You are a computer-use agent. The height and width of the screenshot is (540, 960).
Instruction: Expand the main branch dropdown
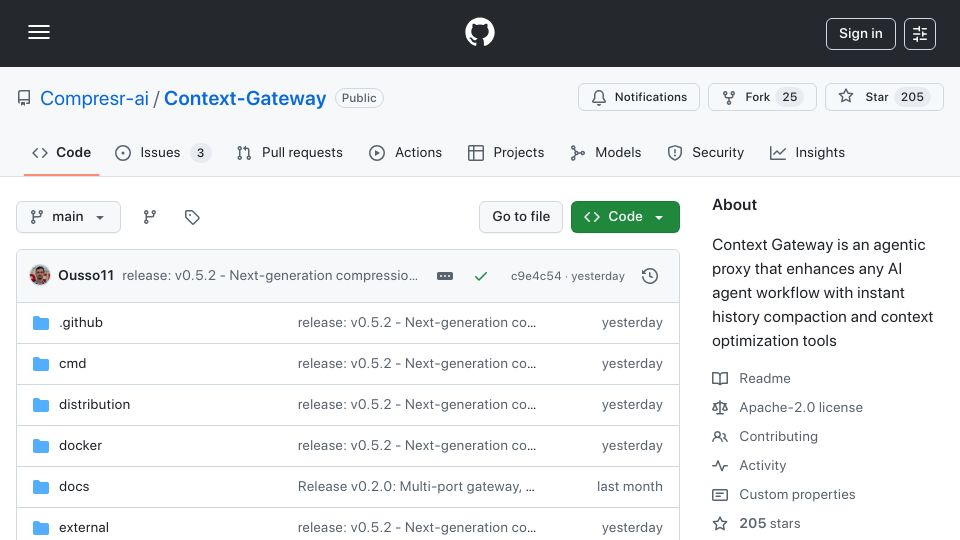coord(68,217)
